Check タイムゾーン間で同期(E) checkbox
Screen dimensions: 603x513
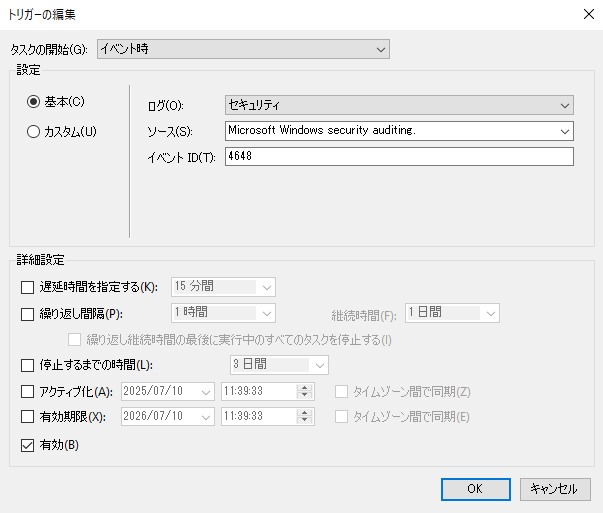coord(341,416)
